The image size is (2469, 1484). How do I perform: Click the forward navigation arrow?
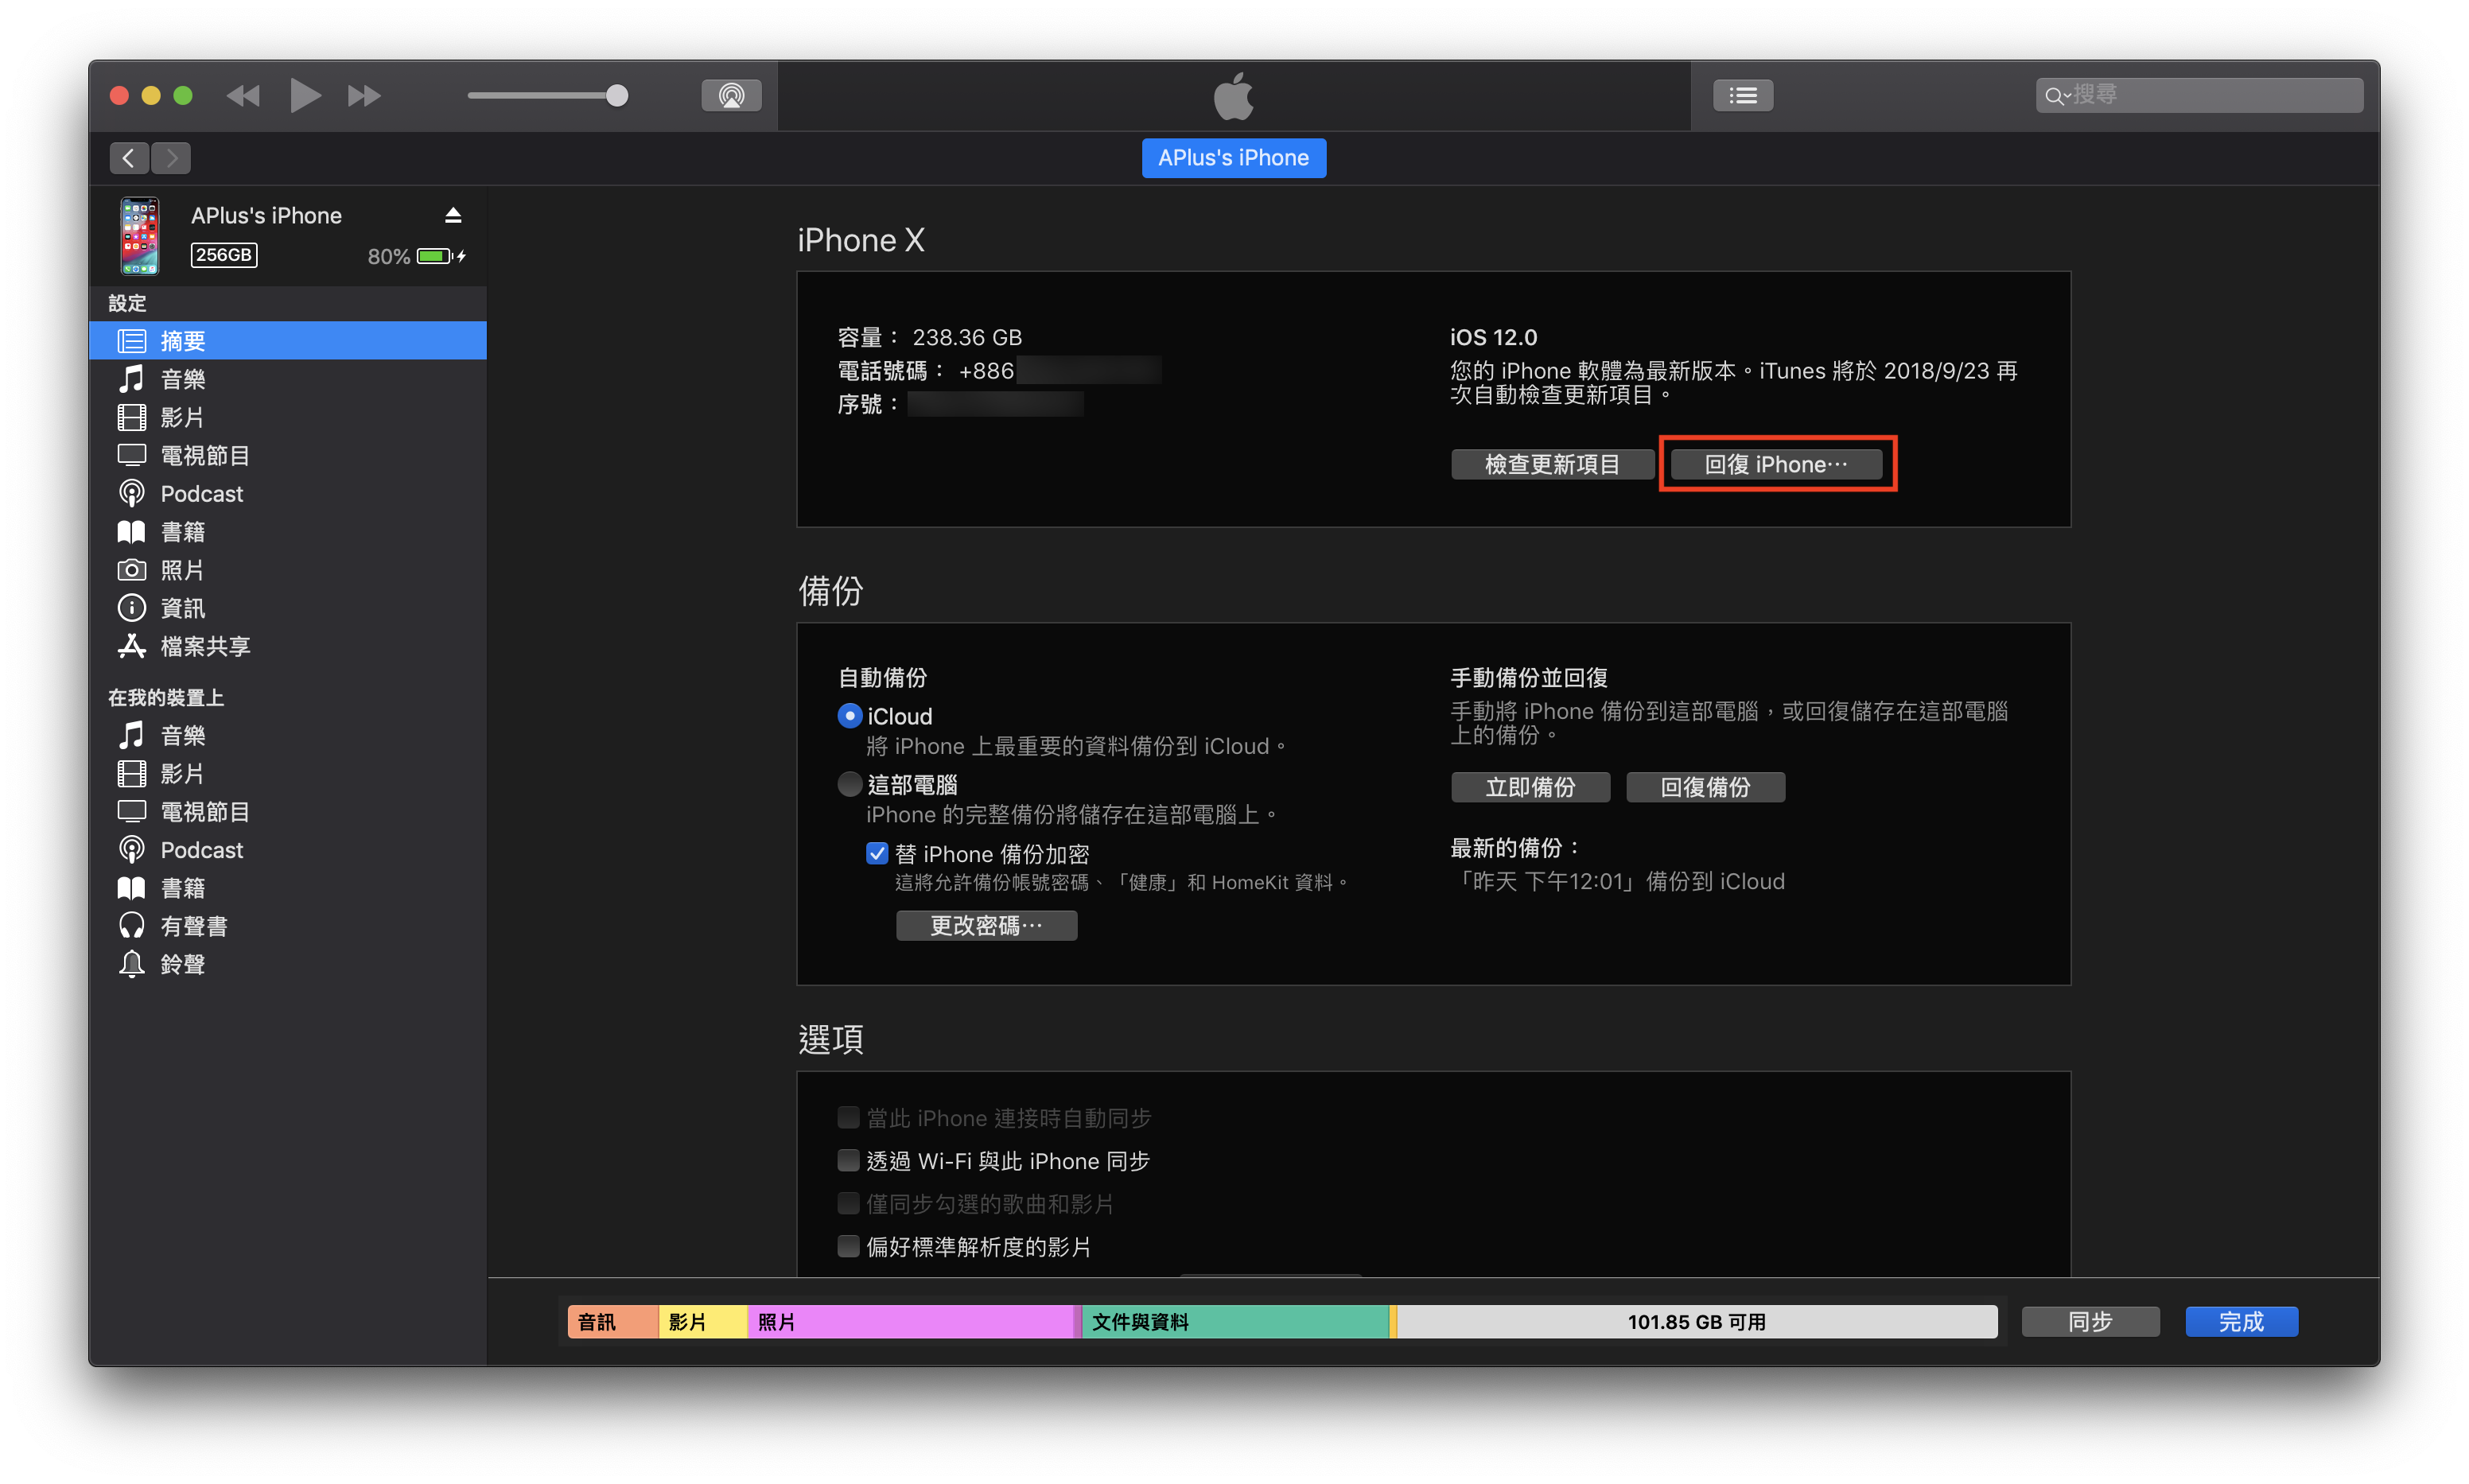point(171,158)
